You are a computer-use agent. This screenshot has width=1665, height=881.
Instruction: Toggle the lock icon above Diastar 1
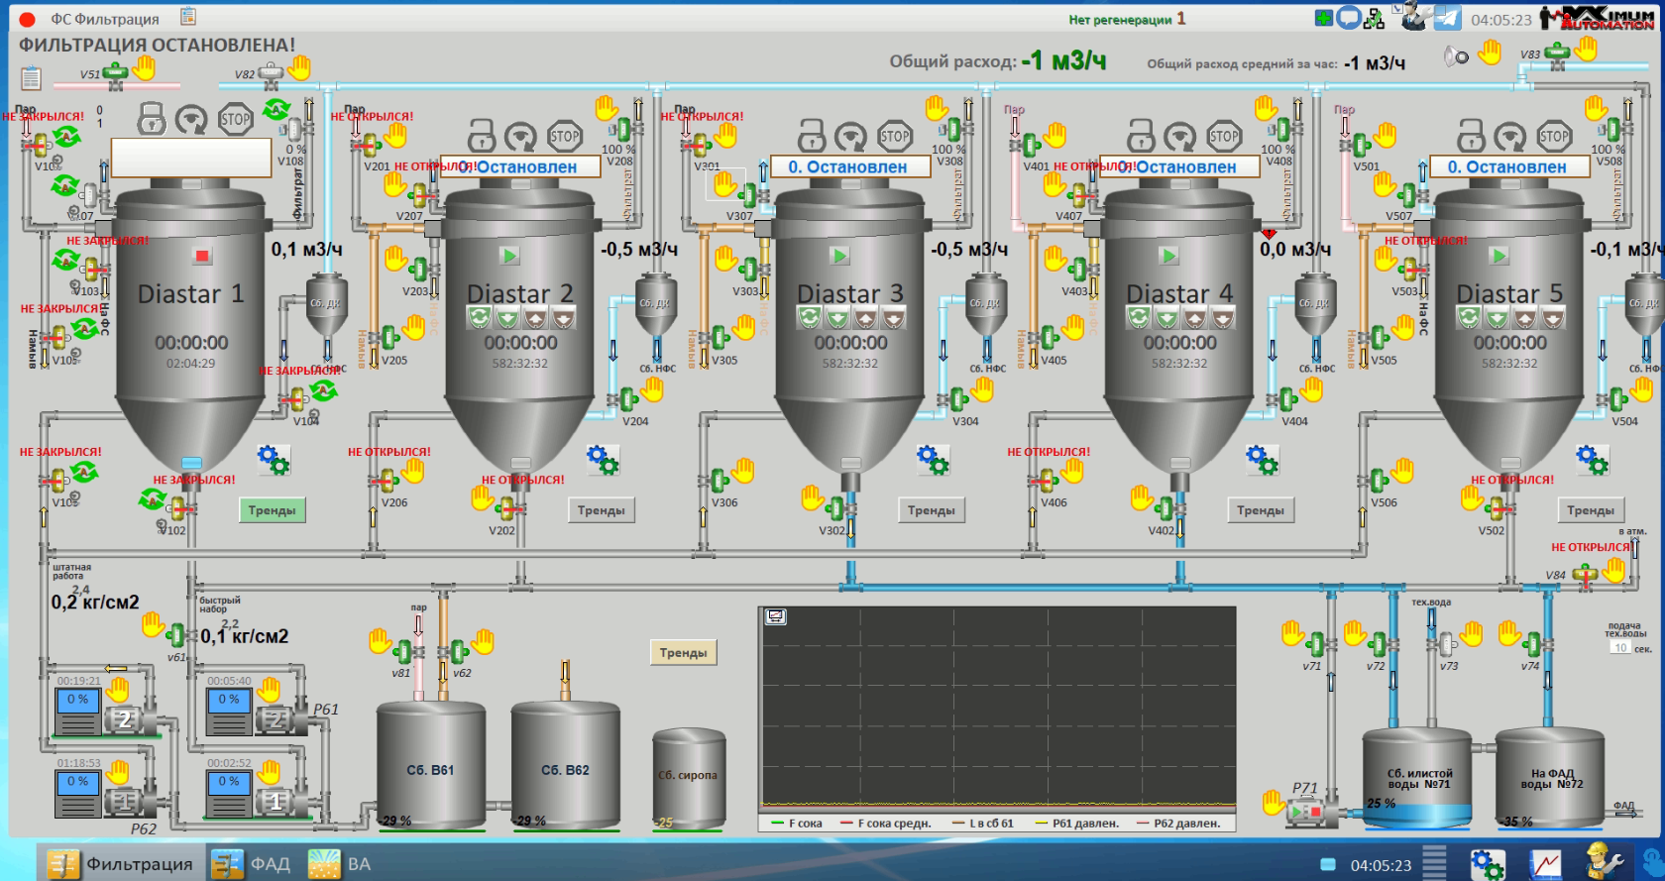click(151, 120)
